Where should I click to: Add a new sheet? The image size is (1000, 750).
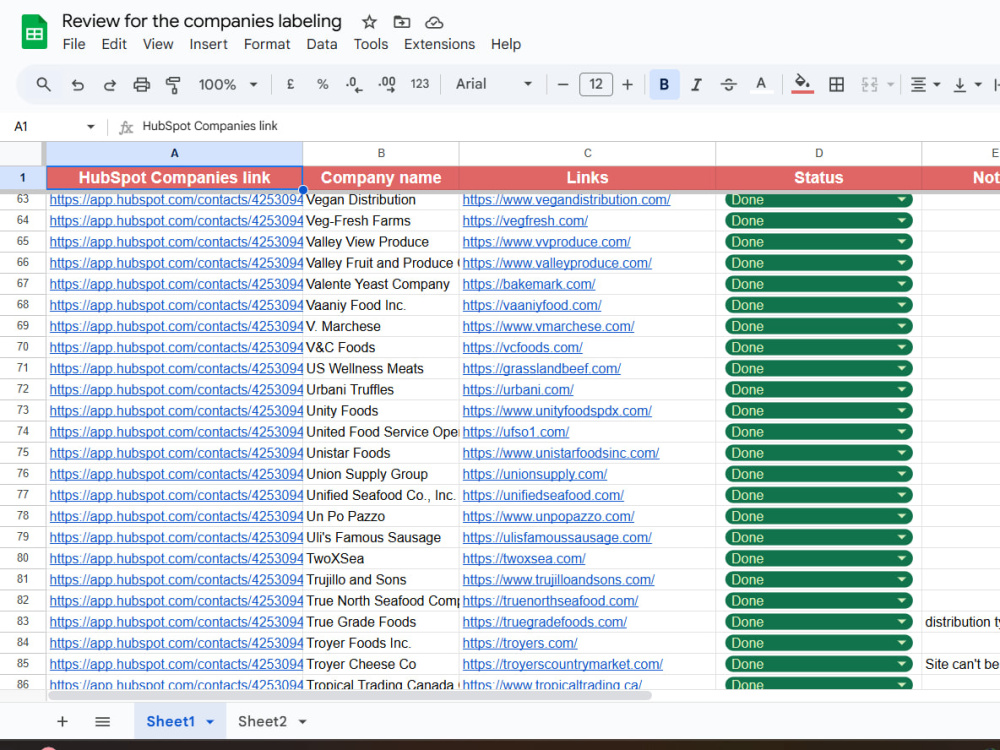point(62,721)
